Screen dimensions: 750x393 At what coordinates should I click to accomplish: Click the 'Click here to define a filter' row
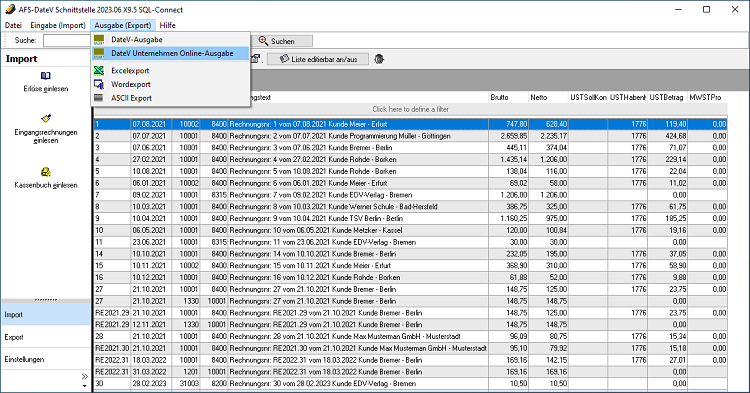[410, 109]
